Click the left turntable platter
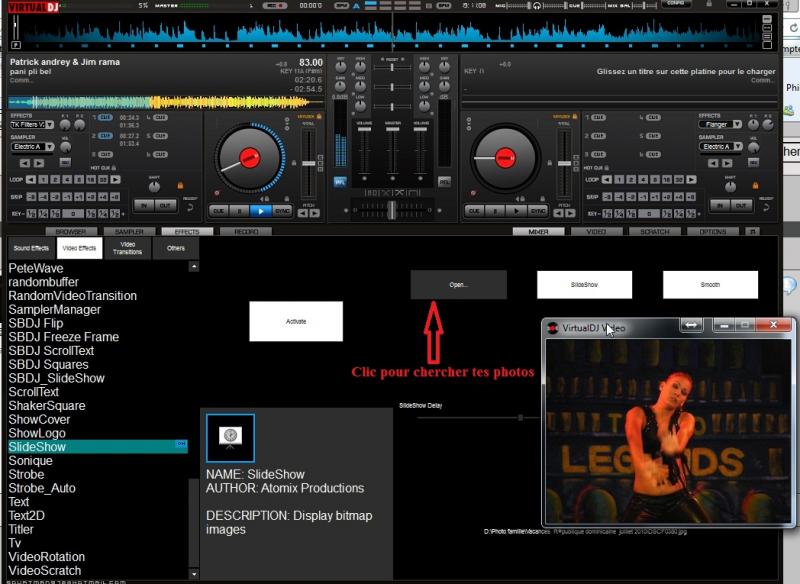800x584 pixels. click(x=249, y=157)
